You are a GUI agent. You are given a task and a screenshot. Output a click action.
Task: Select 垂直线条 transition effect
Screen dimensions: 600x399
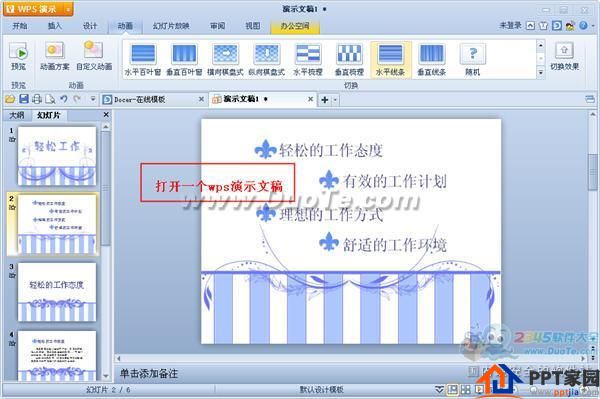pos(432,59)
